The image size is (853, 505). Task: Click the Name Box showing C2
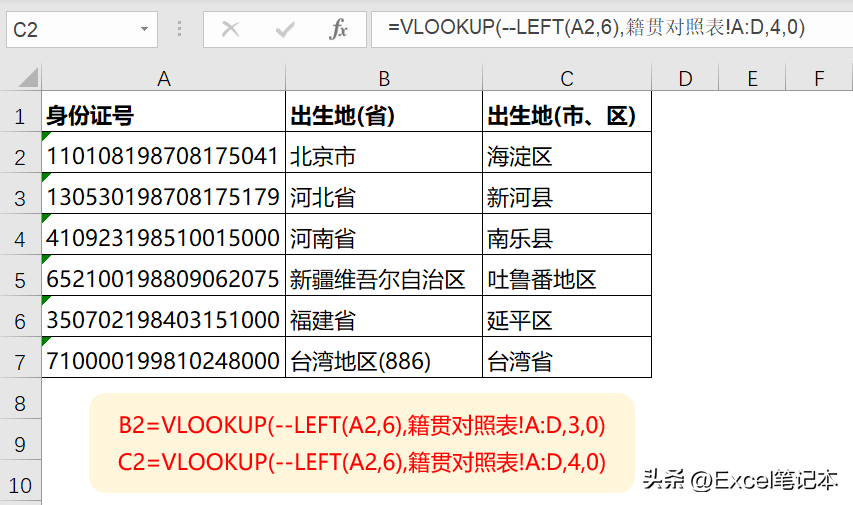[x=82, y=29]
